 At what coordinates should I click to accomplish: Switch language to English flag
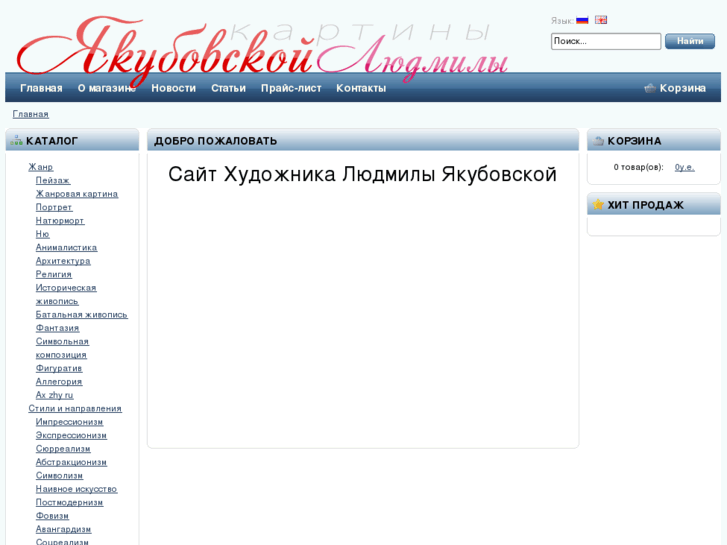click(x=601, y=20)
